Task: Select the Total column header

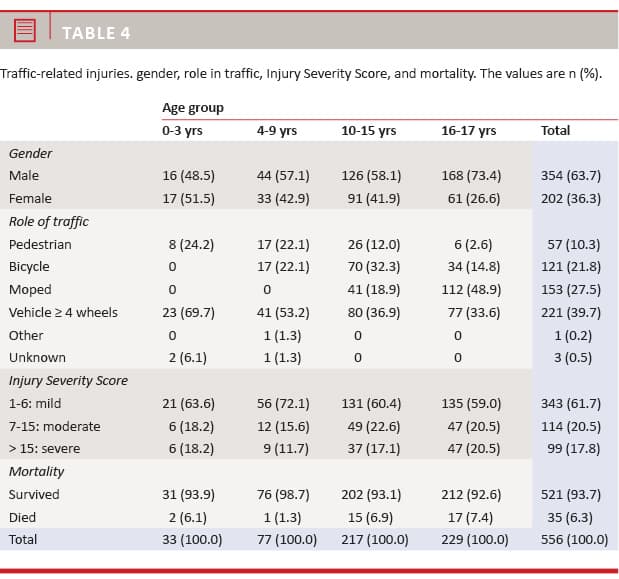Action: tap(555, 131)
